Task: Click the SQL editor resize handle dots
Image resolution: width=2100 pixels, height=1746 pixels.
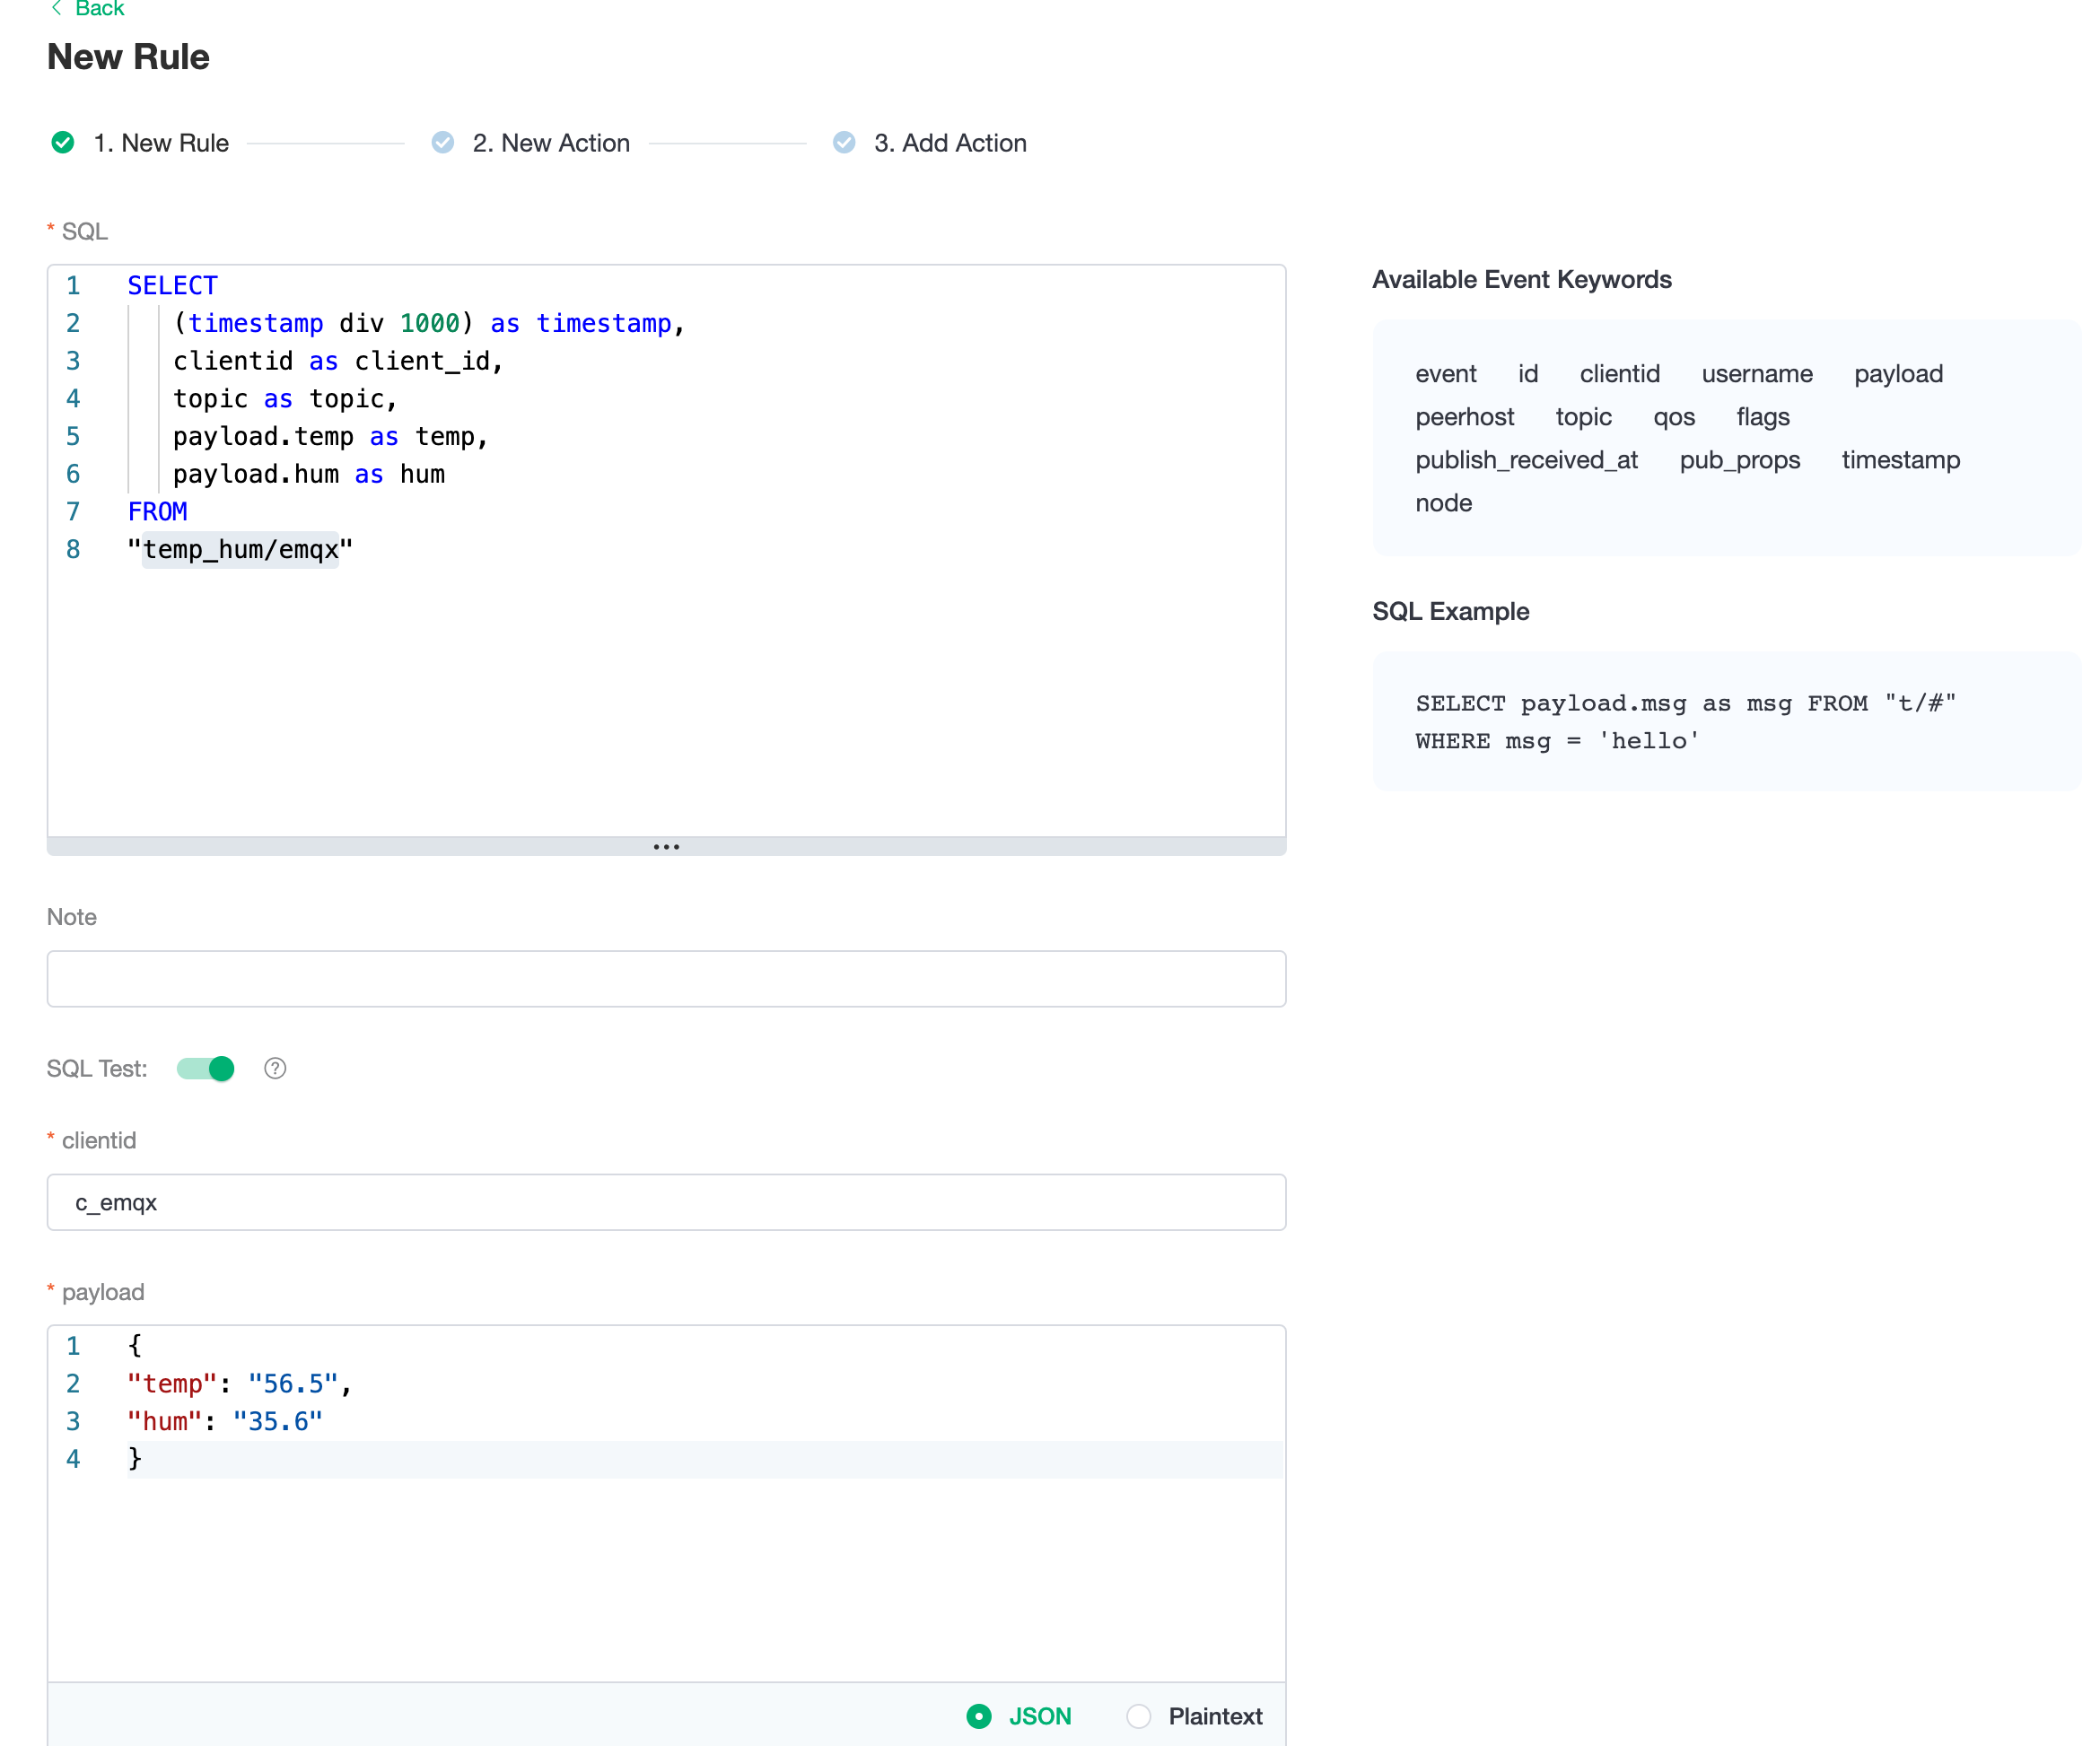Action: [666, 846]
